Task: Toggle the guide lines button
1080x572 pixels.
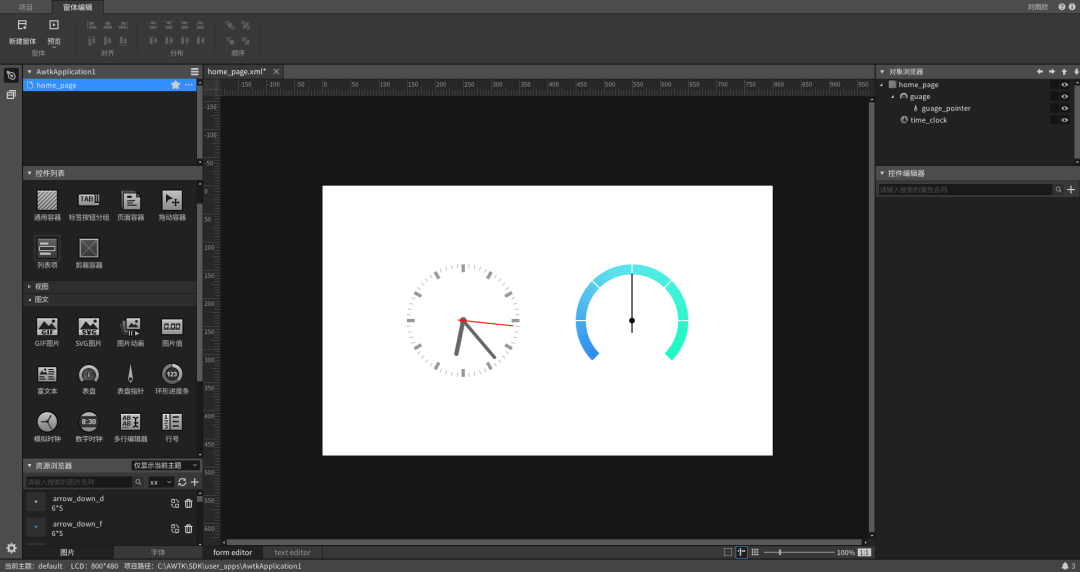Action: coord(741,552)
